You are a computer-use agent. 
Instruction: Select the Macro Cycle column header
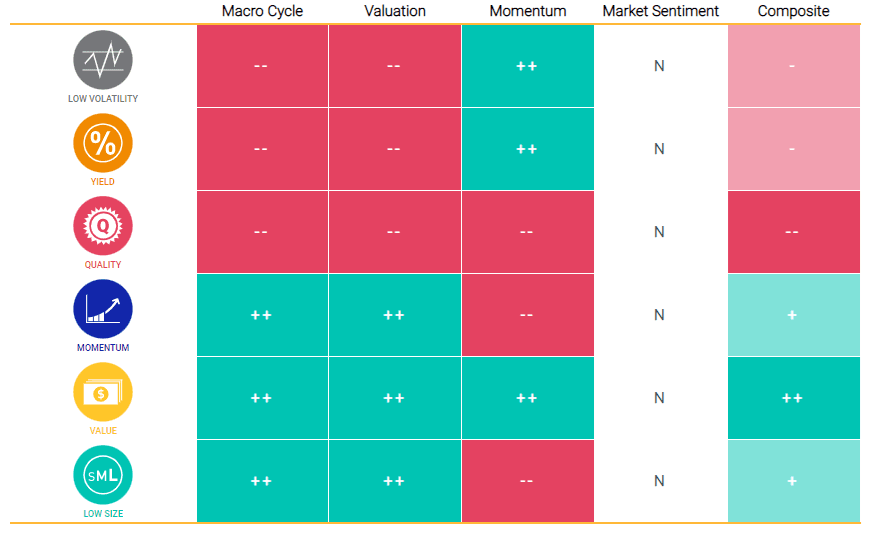pos(262,12)
